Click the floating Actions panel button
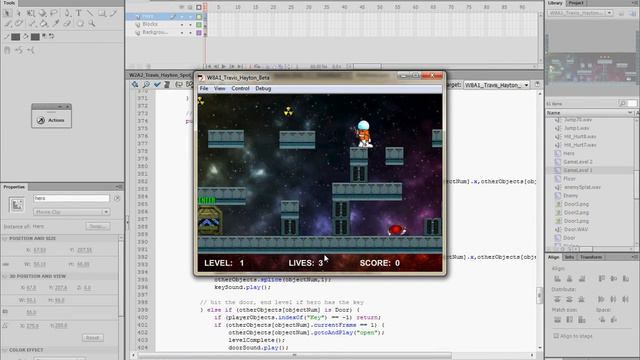This screenshot has height=360, width=640. pyautogui.click(x=51, y=120)
